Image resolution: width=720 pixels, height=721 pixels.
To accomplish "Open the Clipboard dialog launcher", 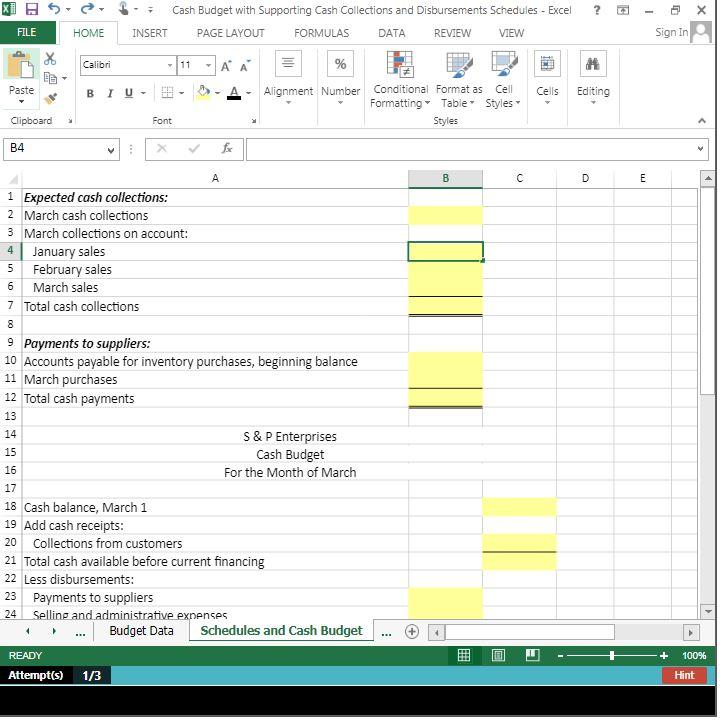I will 70,121.
